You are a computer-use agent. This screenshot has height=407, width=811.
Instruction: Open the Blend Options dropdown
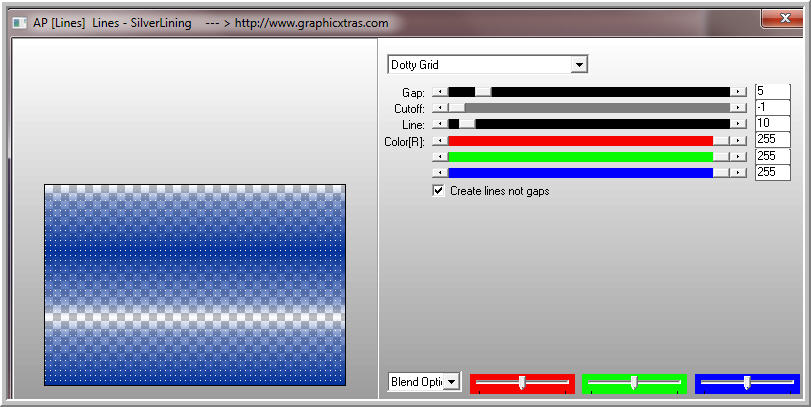click(424, 382)
